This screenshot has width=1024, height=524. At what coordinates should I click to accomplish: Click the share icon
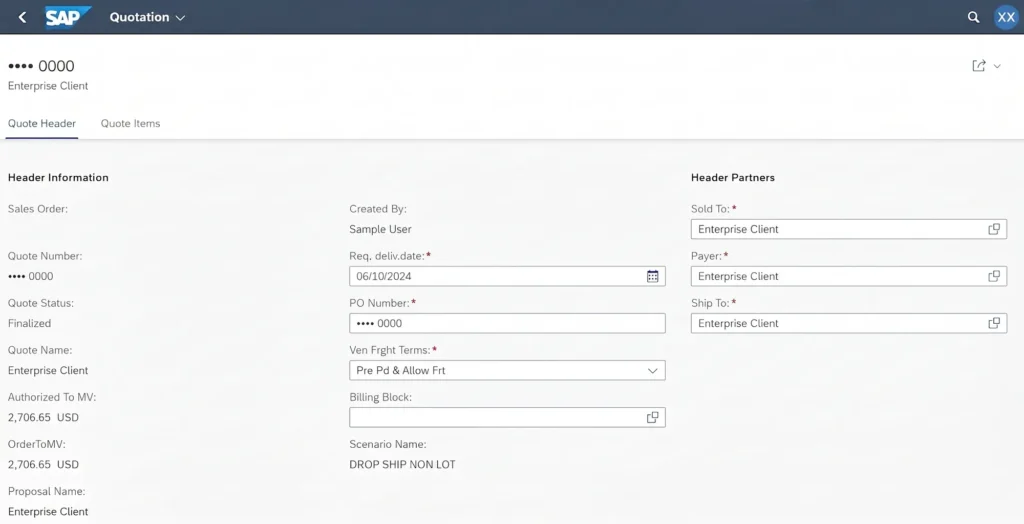[978, 65]
